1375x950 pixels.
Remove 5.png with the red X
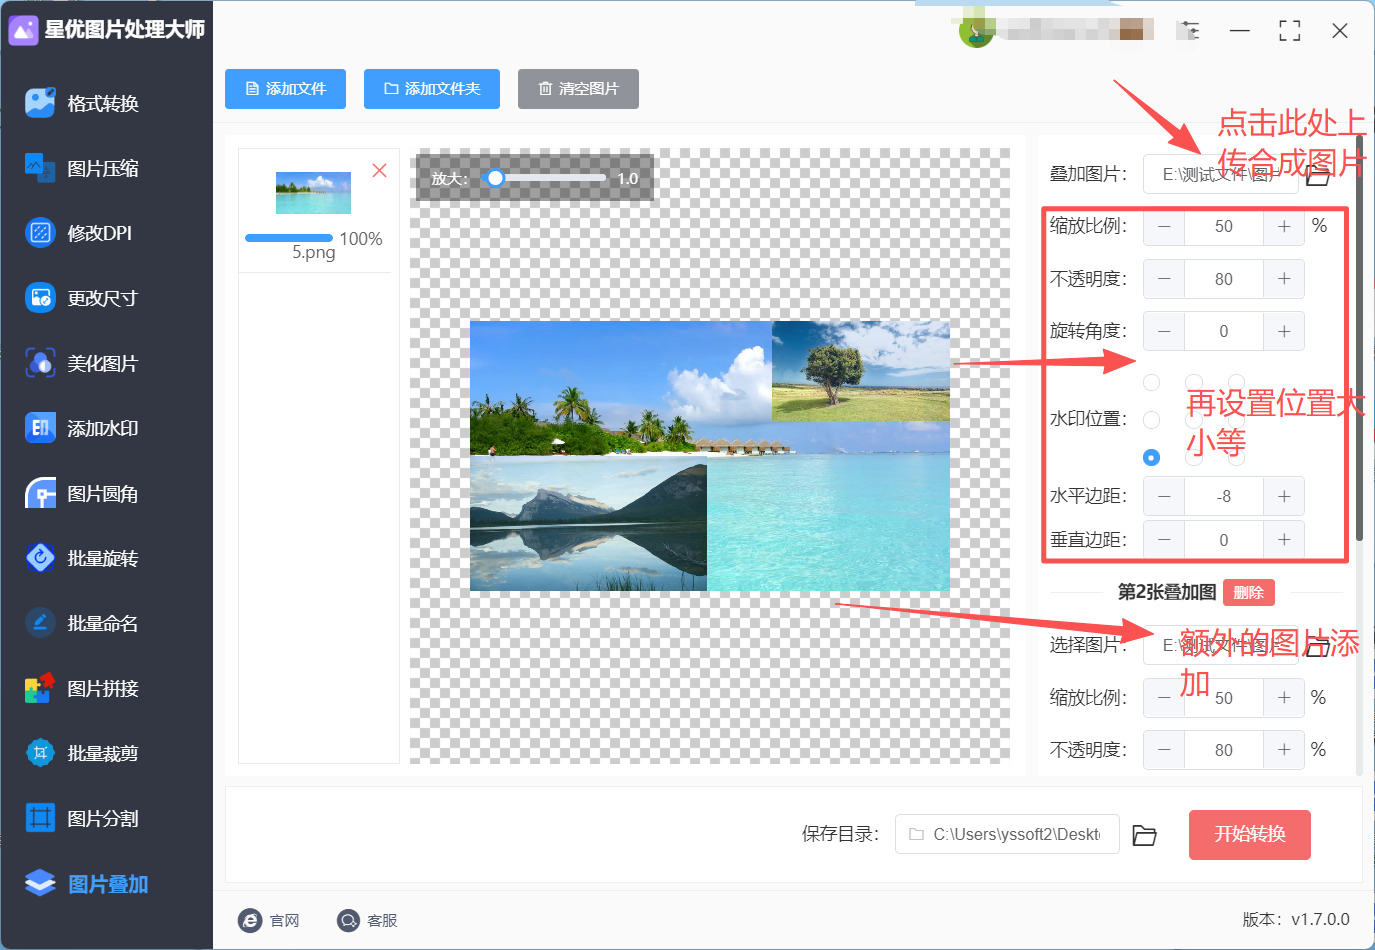(x=380, y=170)
